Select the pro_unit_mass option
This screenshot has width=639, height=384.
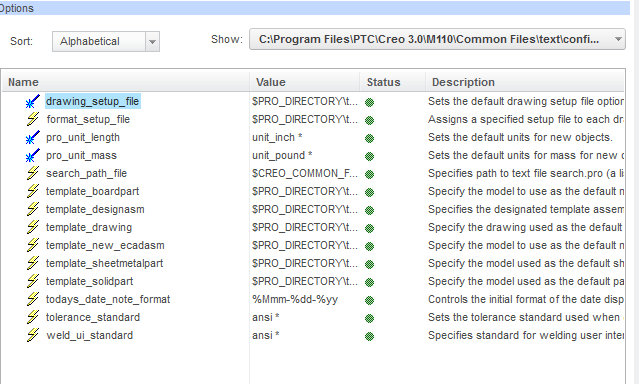tap(81, 155)
